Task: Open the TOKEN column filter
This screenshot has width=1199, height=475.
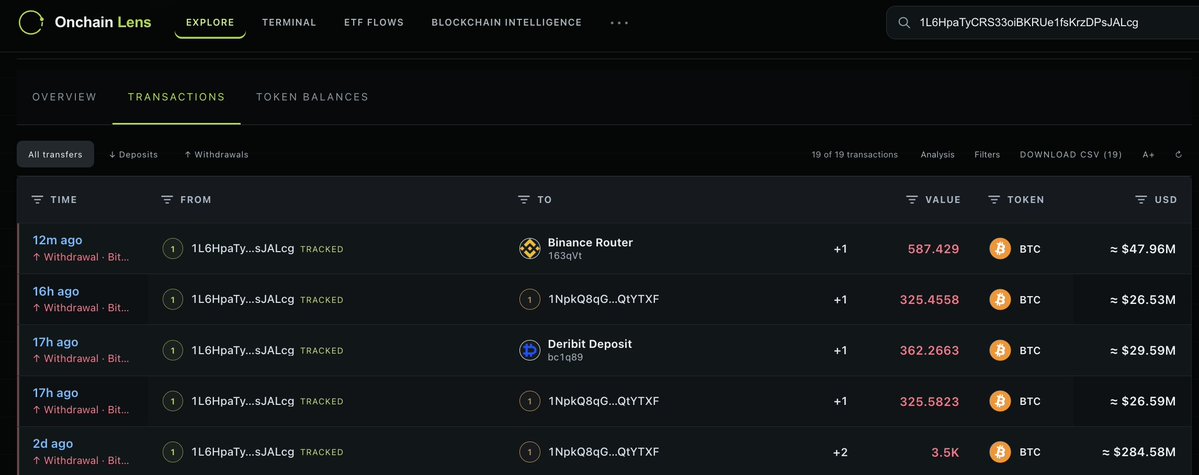Action: point(994,200)
